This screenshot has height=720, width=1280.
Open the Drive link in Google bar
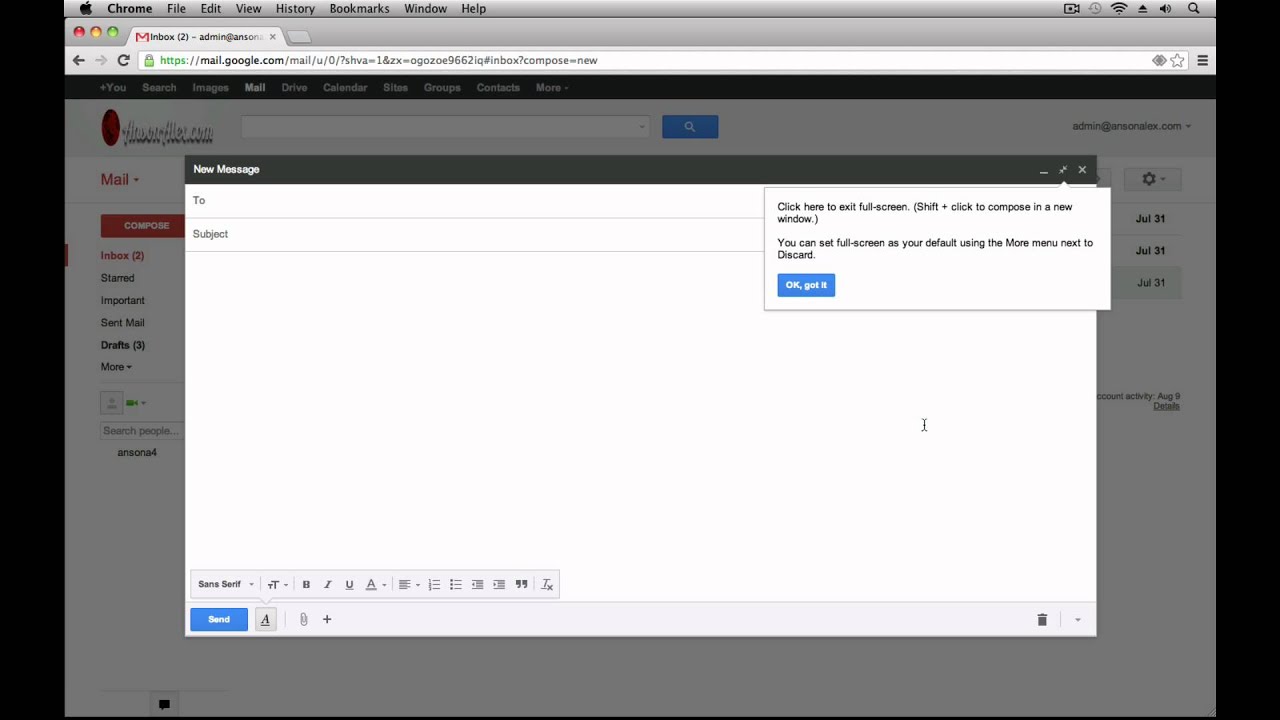(x=294, y=88)
